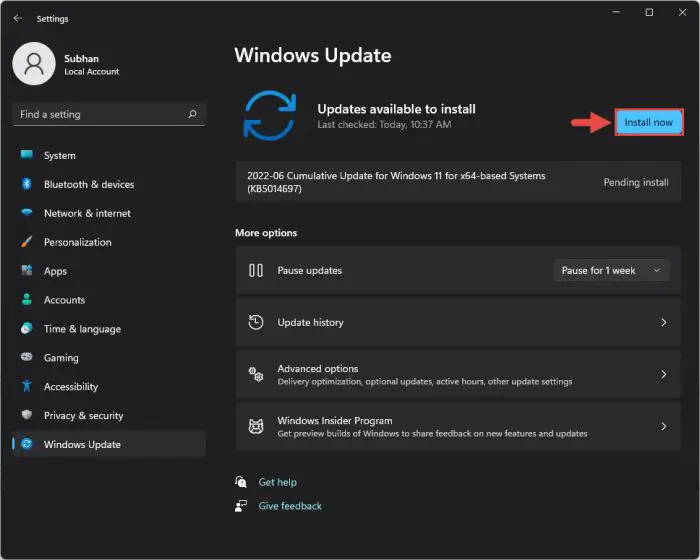Open Bluetooth & devices settings icon

point(26,184)
